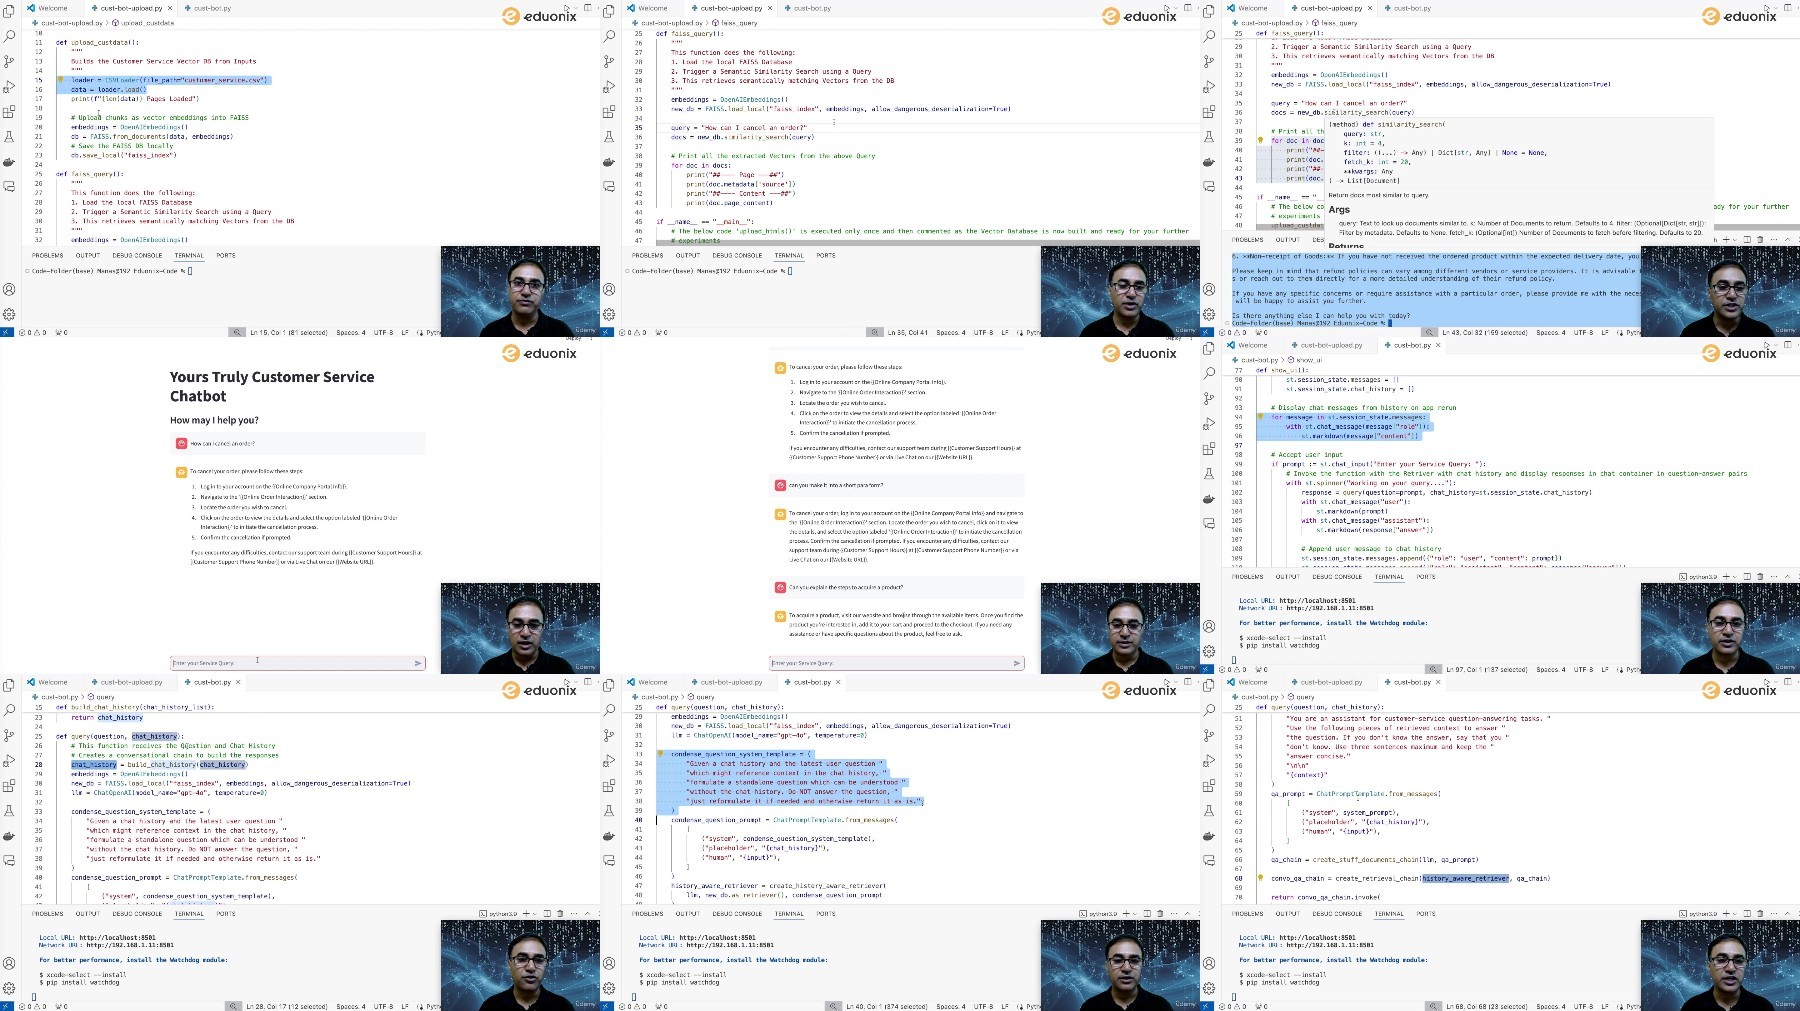Open TERMINAL tab in the Ln 35 faiss_query frame

click(x=789, y=255)
